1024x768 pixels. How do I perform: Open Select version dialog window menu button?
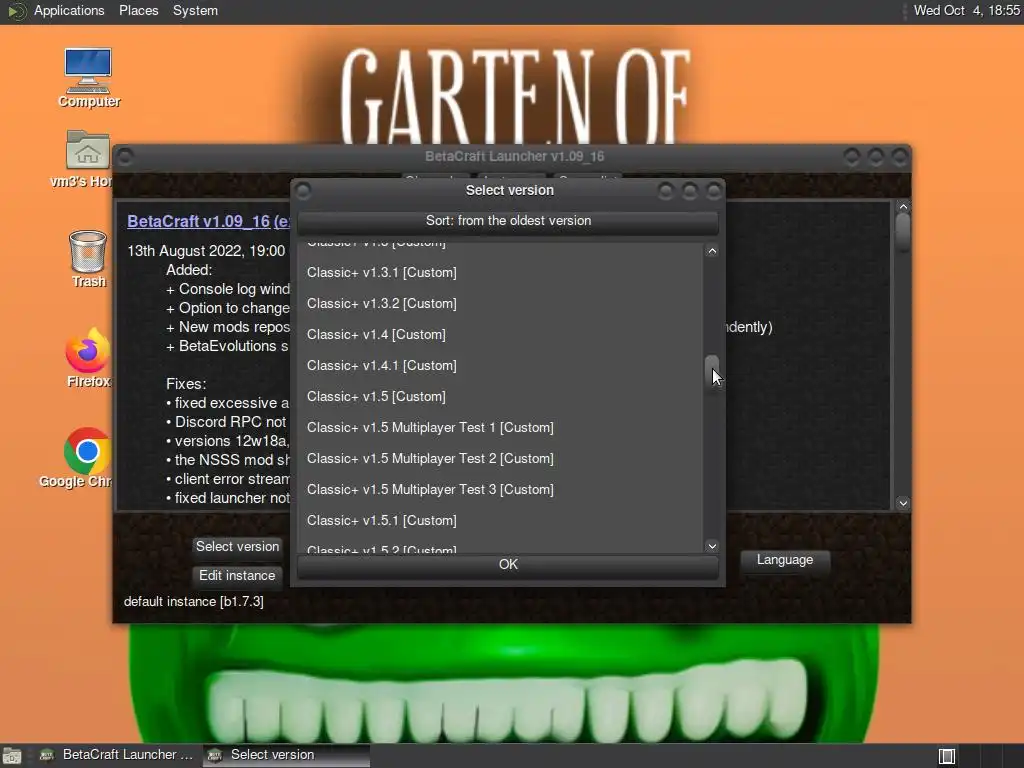[x=303, y=191]
